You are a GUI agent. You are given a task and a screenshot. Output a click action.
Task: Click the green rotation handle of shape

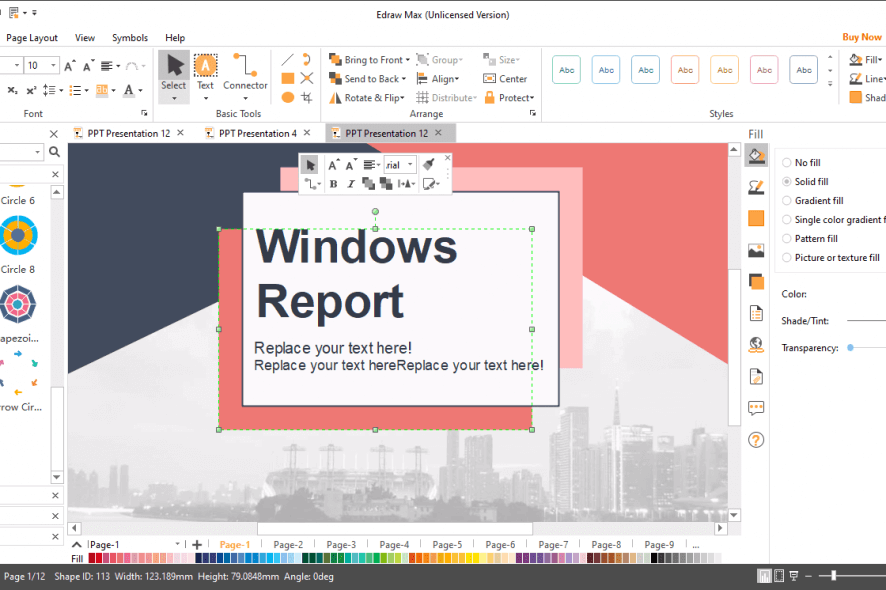coord(375,211)
